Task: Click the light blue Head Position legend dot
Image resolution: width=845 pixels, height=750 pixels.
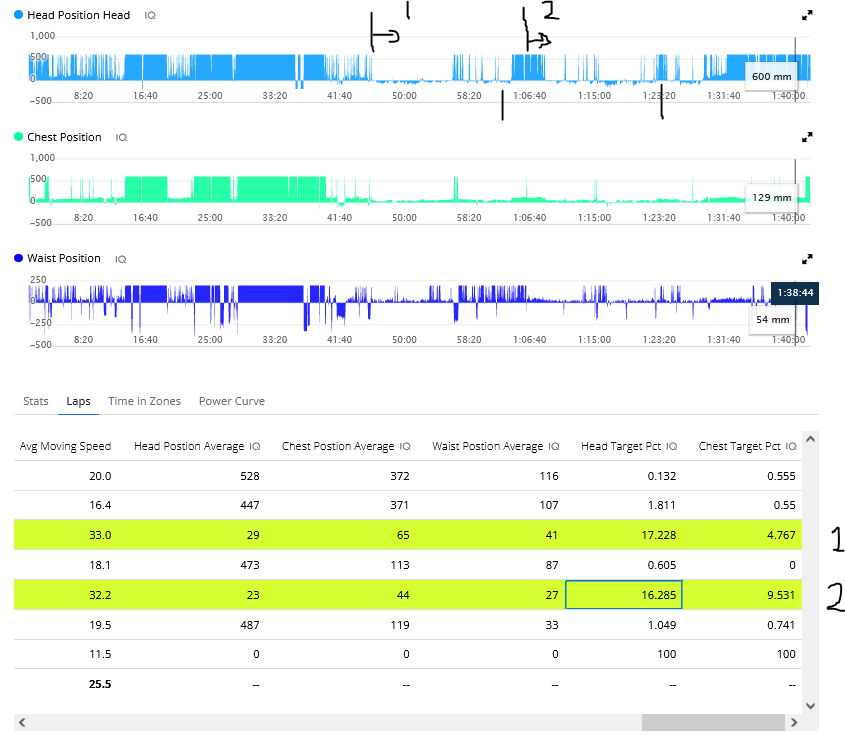Action: pyautogui.click(x=19, y=16)
